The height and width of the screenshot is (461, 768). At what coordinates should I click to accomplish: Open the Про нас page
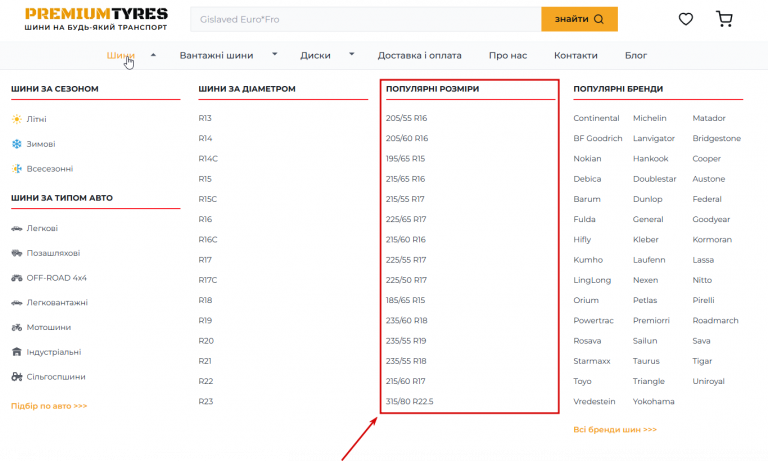click(508, 55)
